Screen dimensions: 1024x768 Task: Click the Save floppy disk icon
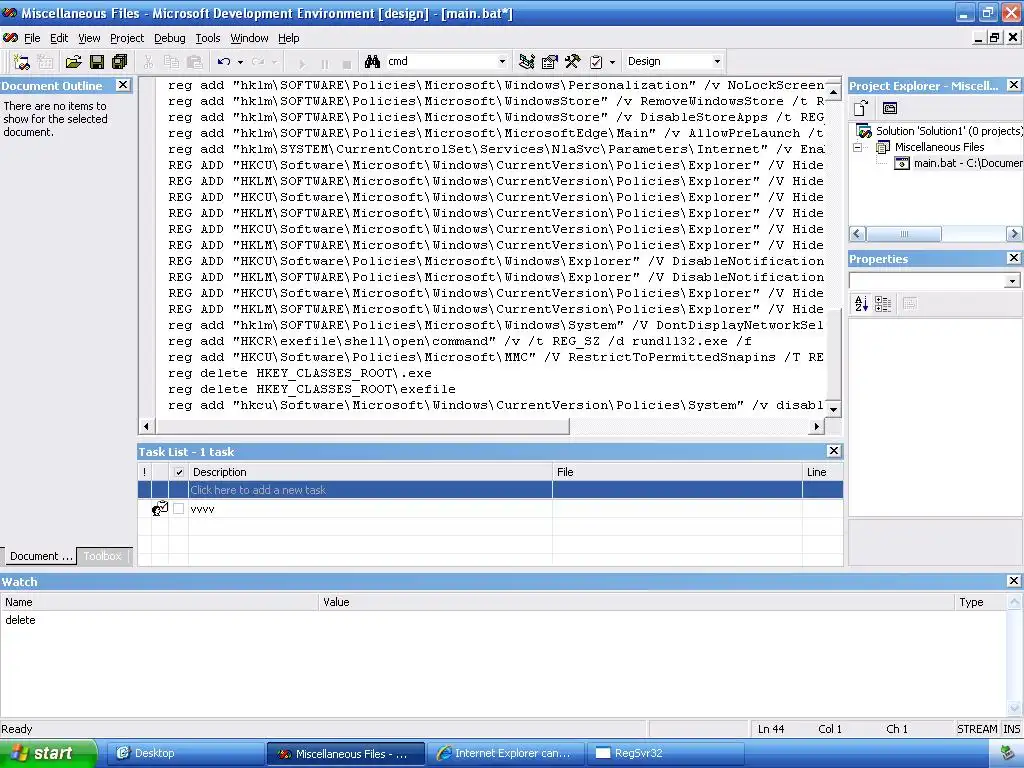pyautogui.click(x=97, y=62)
